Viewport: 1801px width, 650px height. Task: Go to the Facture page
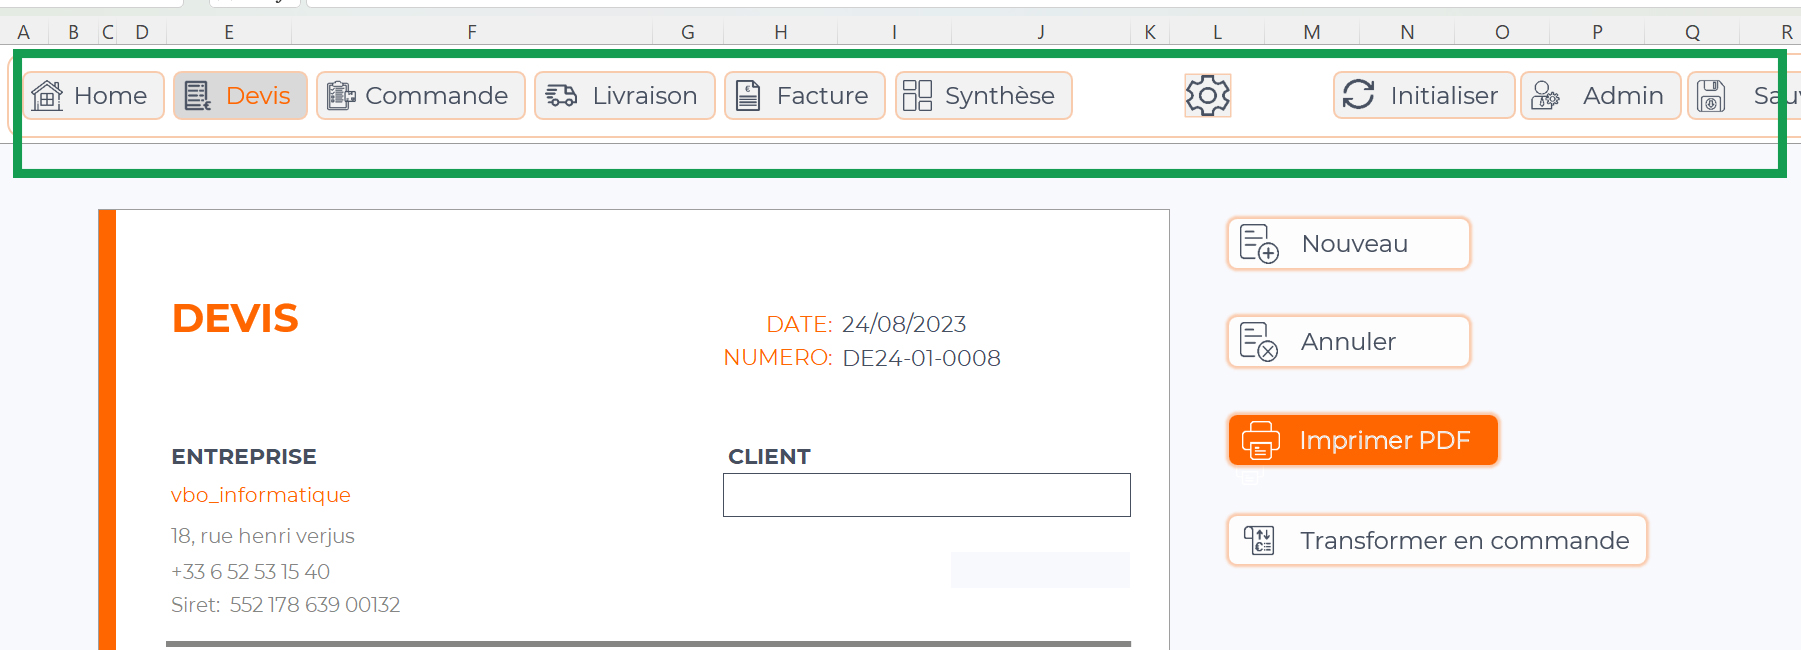pos(804,96)
